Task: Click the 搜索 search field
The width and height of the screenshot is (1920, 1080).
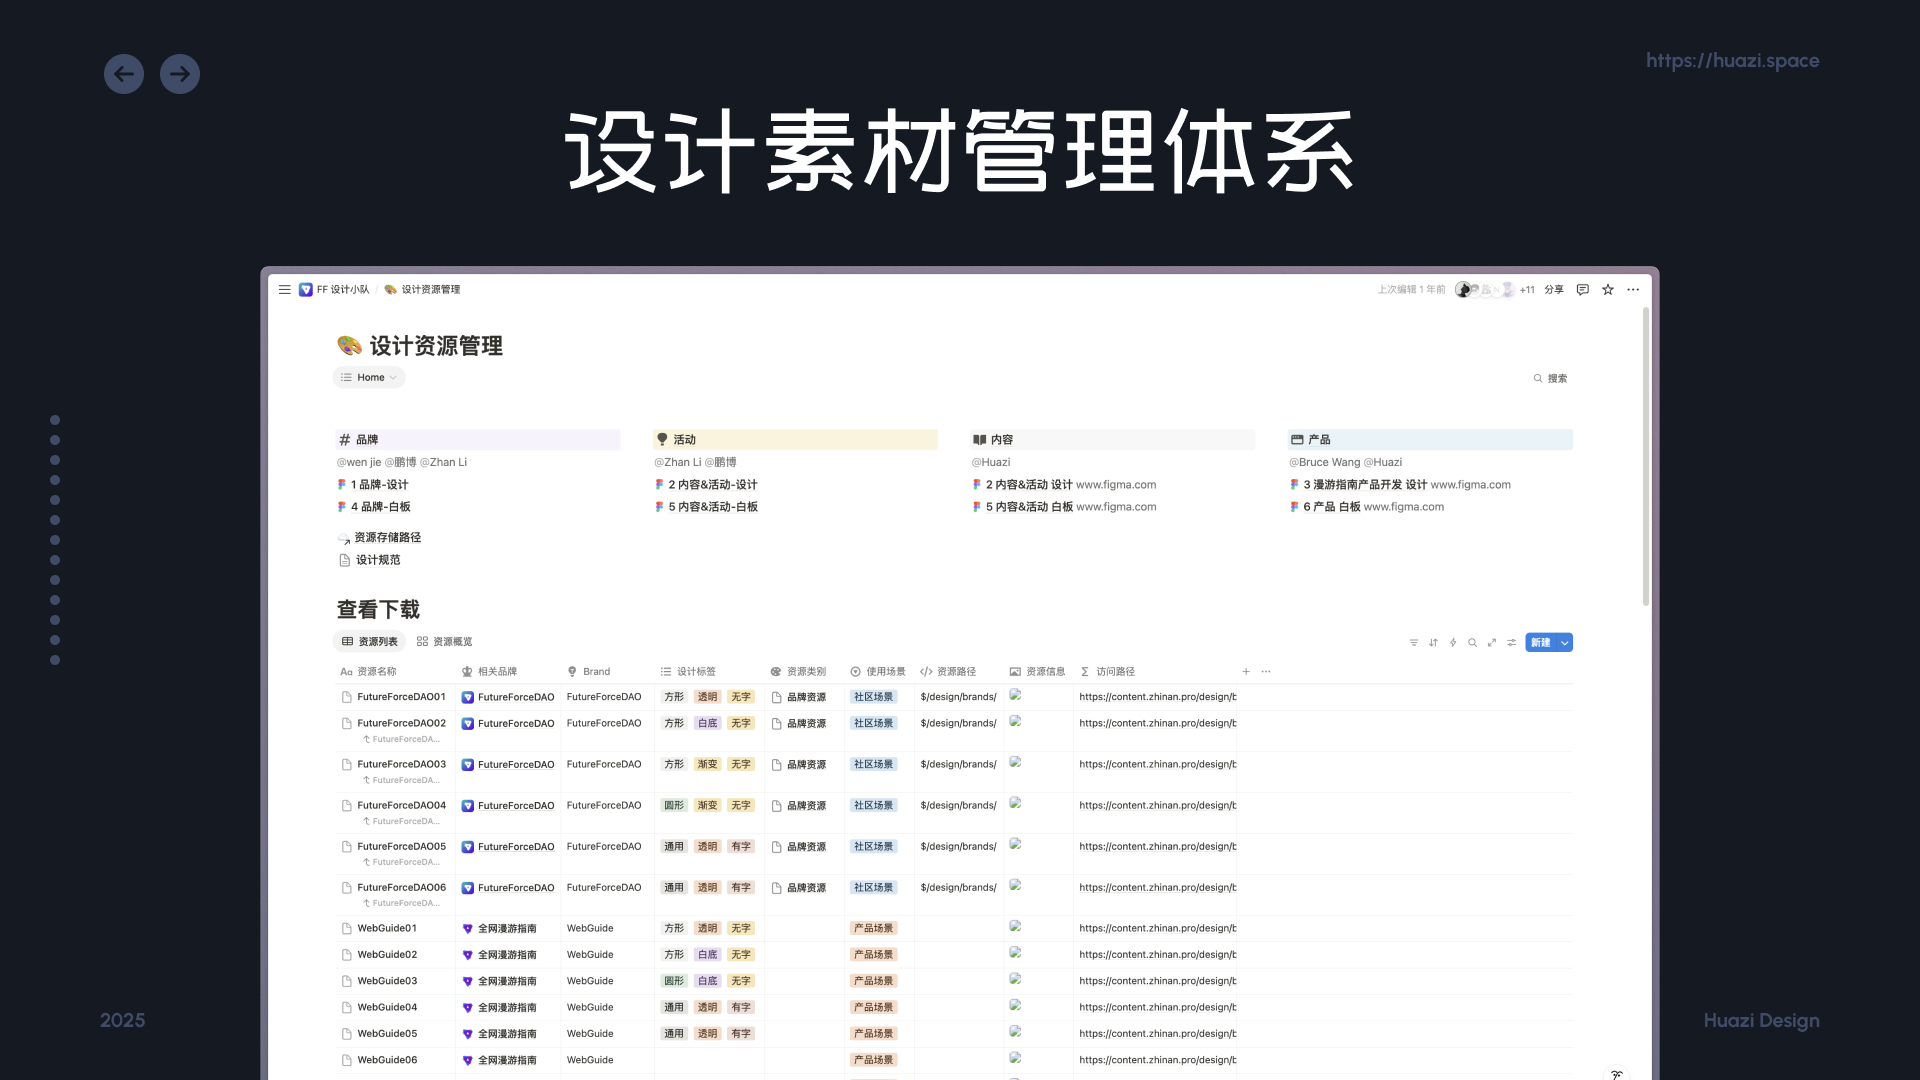Action: [1550, 379]
